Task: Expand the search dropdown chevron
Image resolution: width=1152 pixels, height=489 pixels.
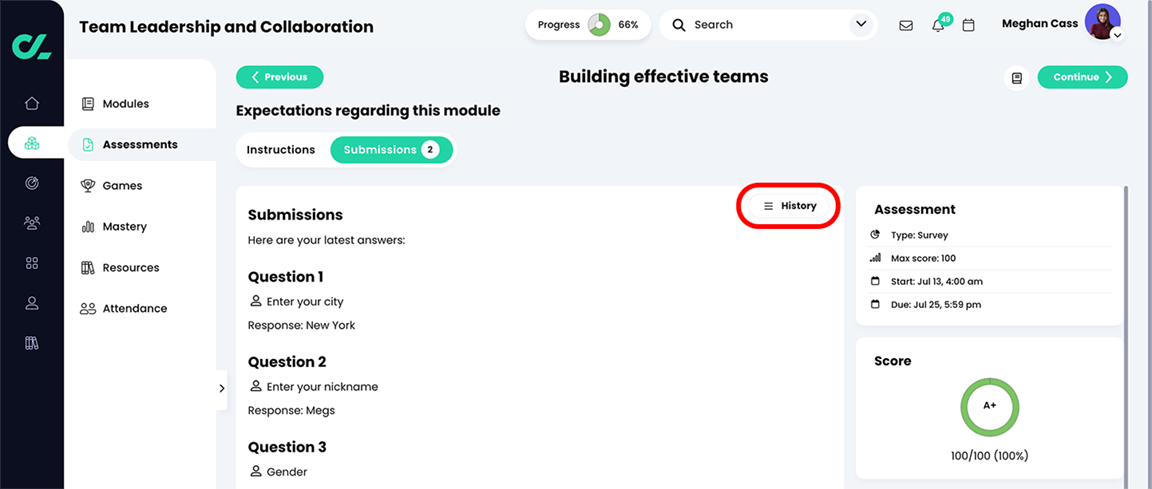Action: [860, 25]
